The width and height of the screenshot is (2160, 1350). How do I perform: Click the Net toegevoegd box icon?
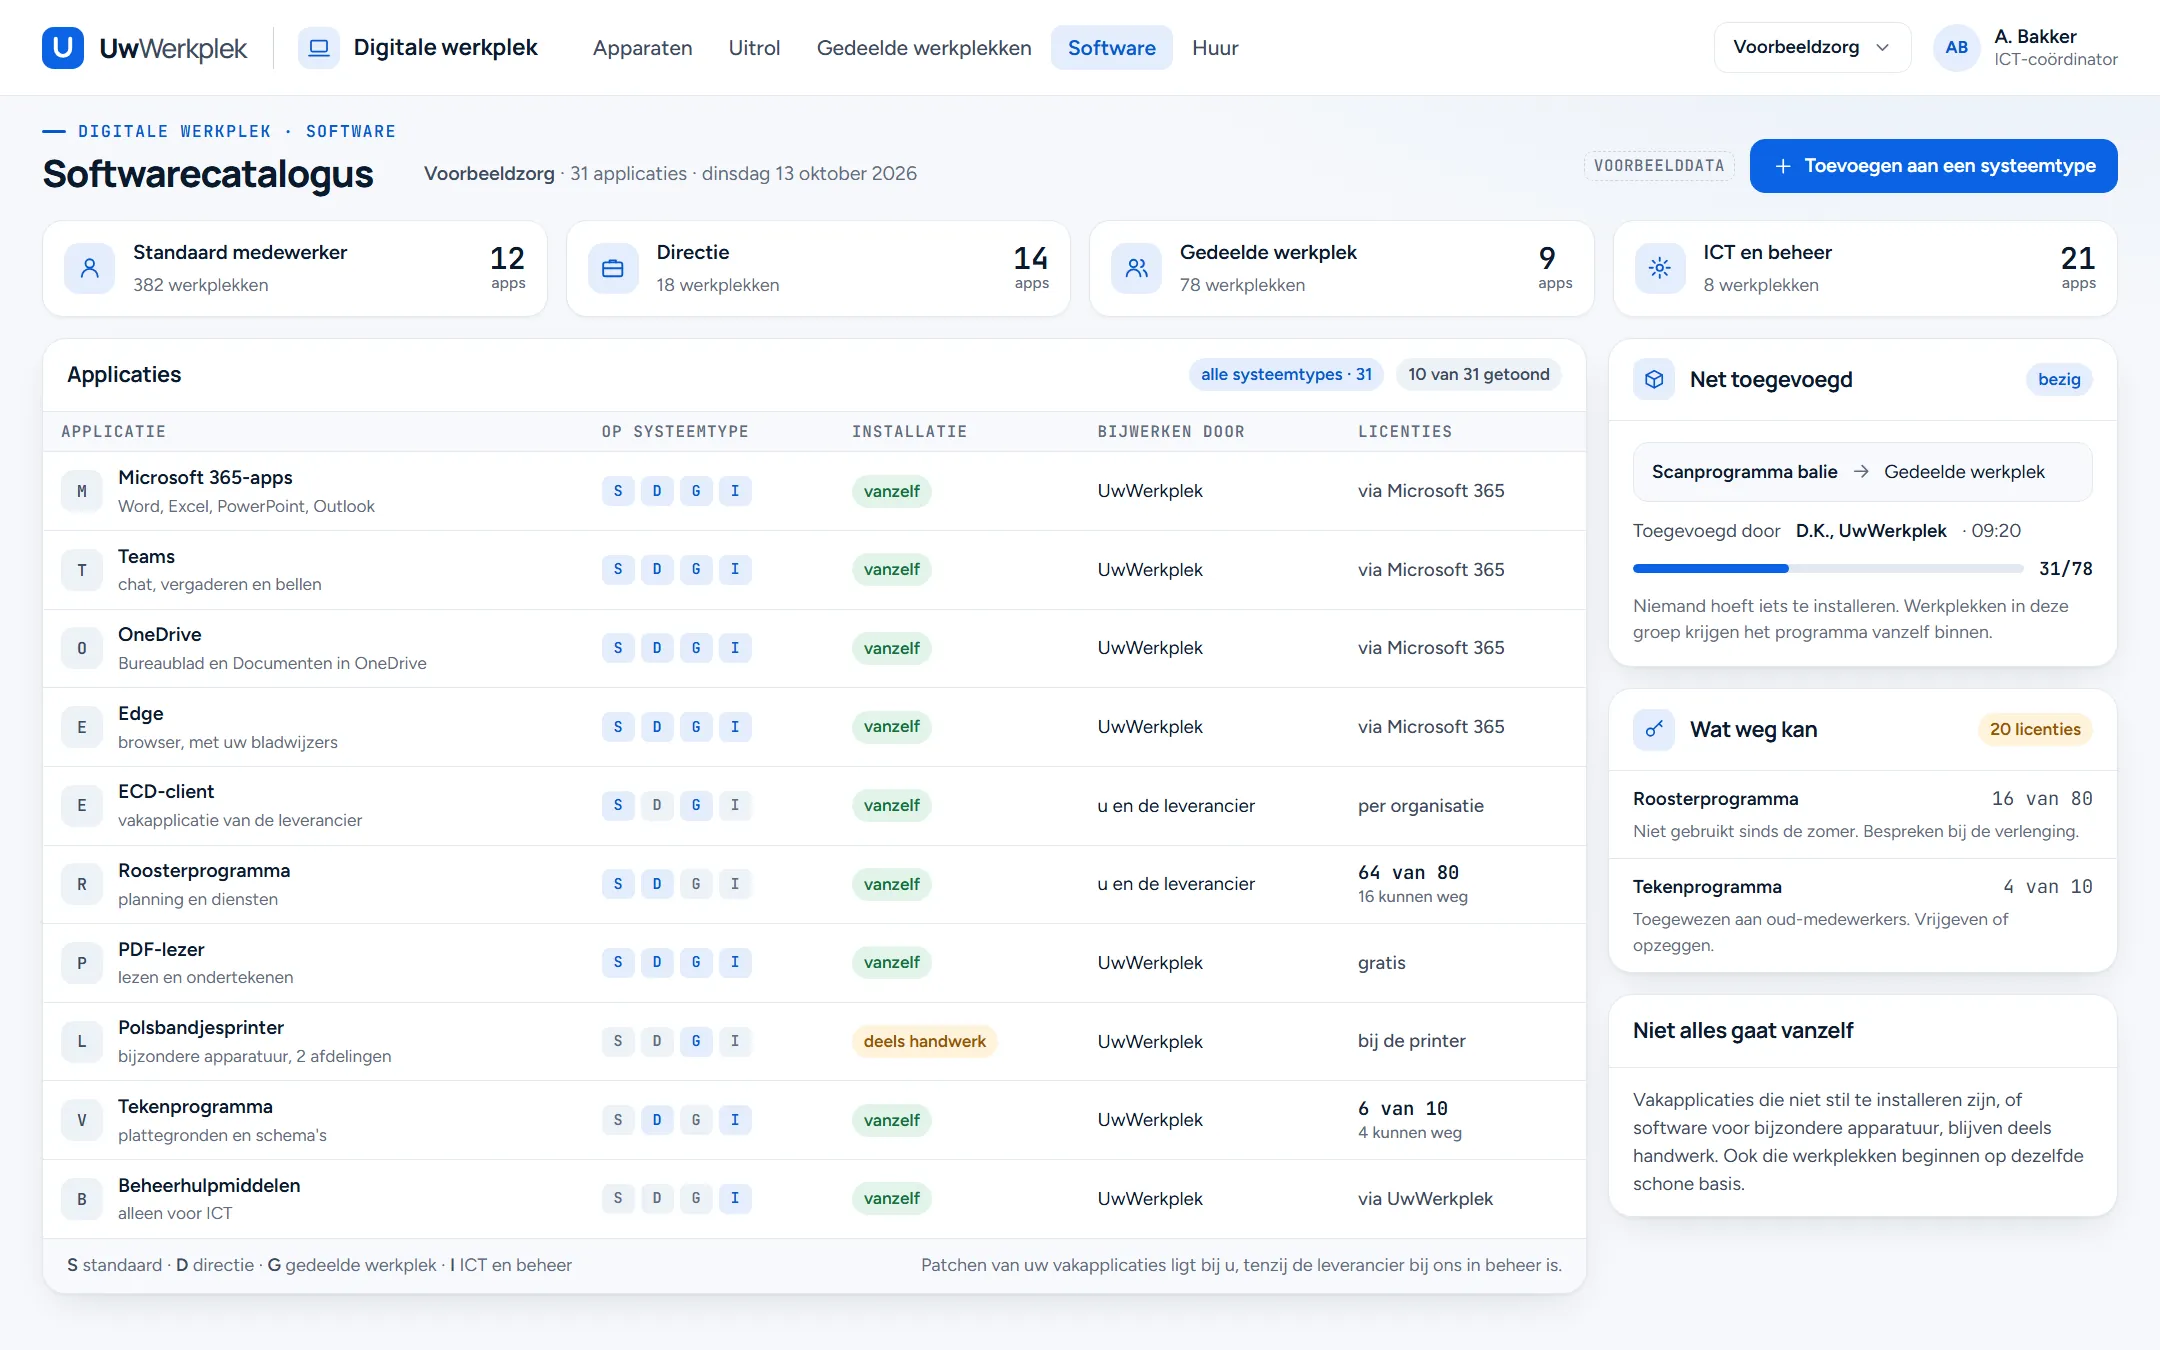coord(1654,379)
